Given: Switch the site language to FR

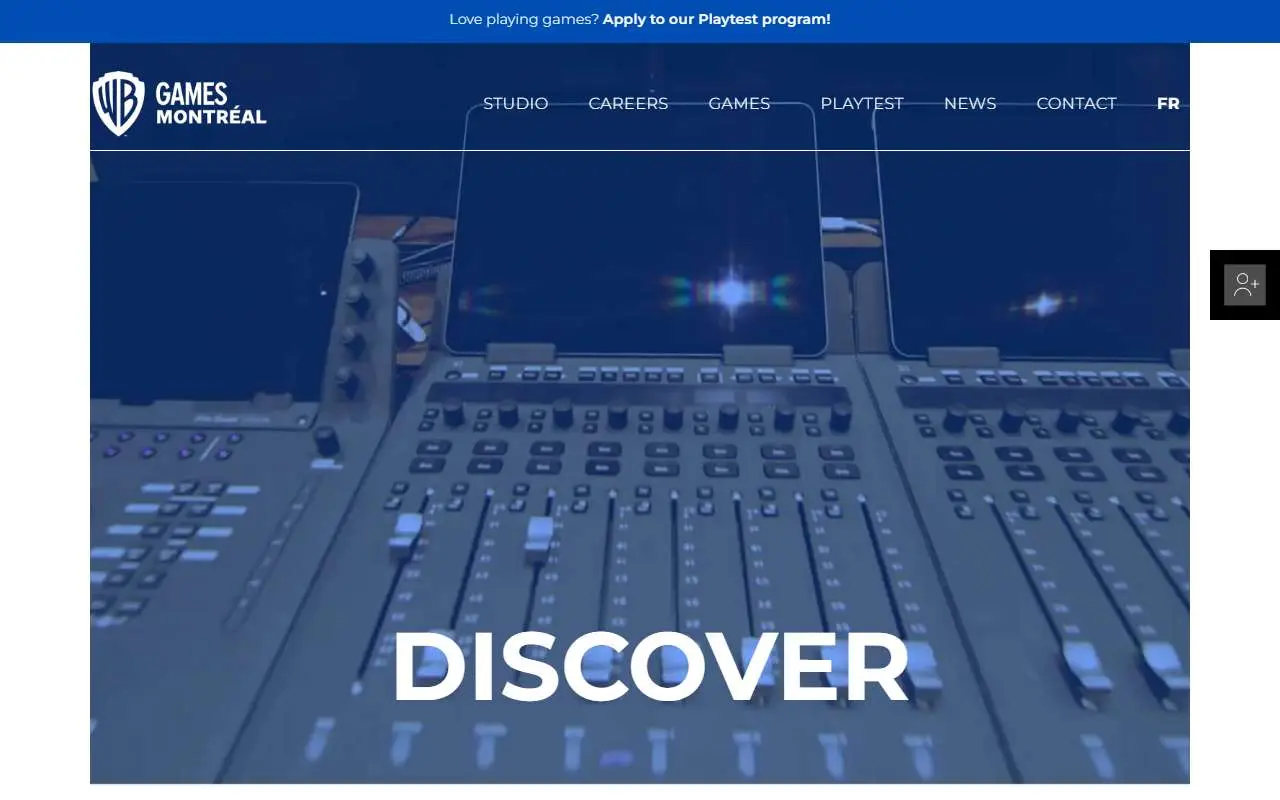Looking at the screenshot, I should 1168,103.
